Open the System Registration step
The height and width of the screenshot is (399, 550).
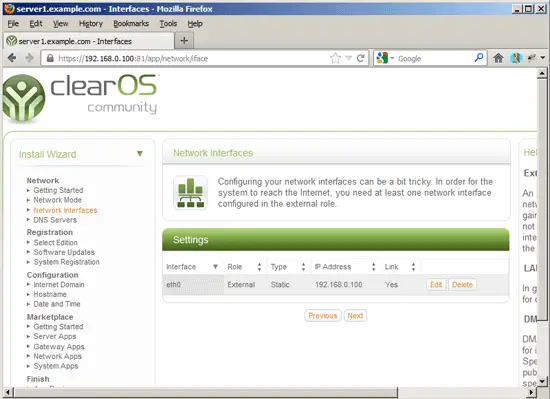pos(66,262)
